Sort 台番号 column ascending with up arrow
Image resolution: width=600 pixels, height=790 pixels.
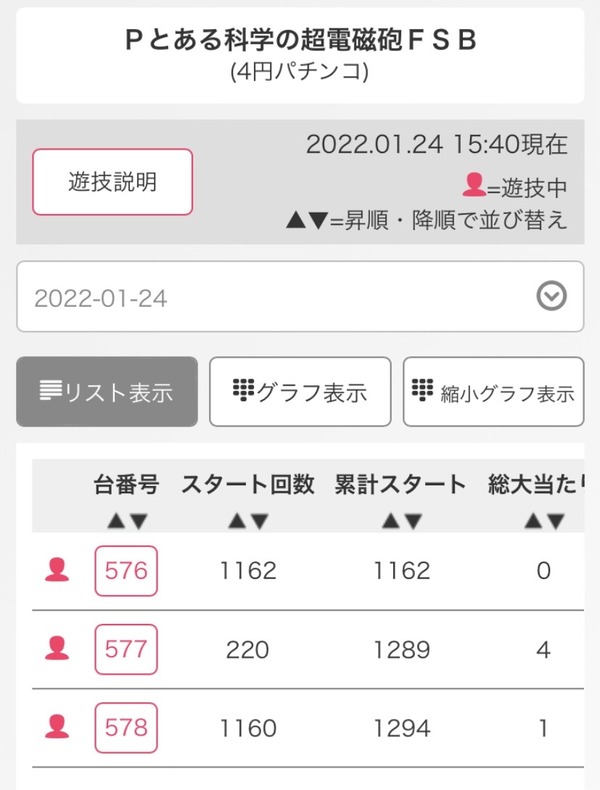click(116, 520)
